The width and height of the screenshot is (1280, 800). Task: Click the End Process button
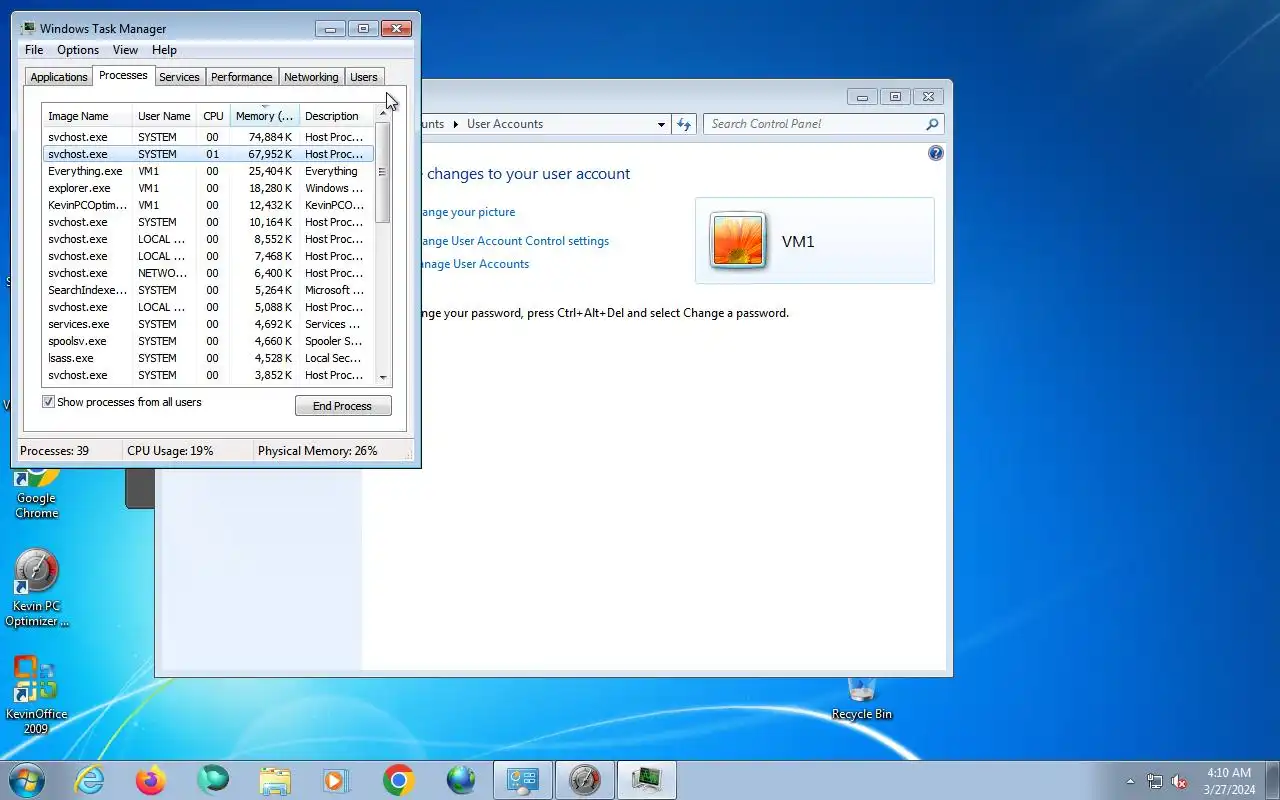click(x=343, y=406)
